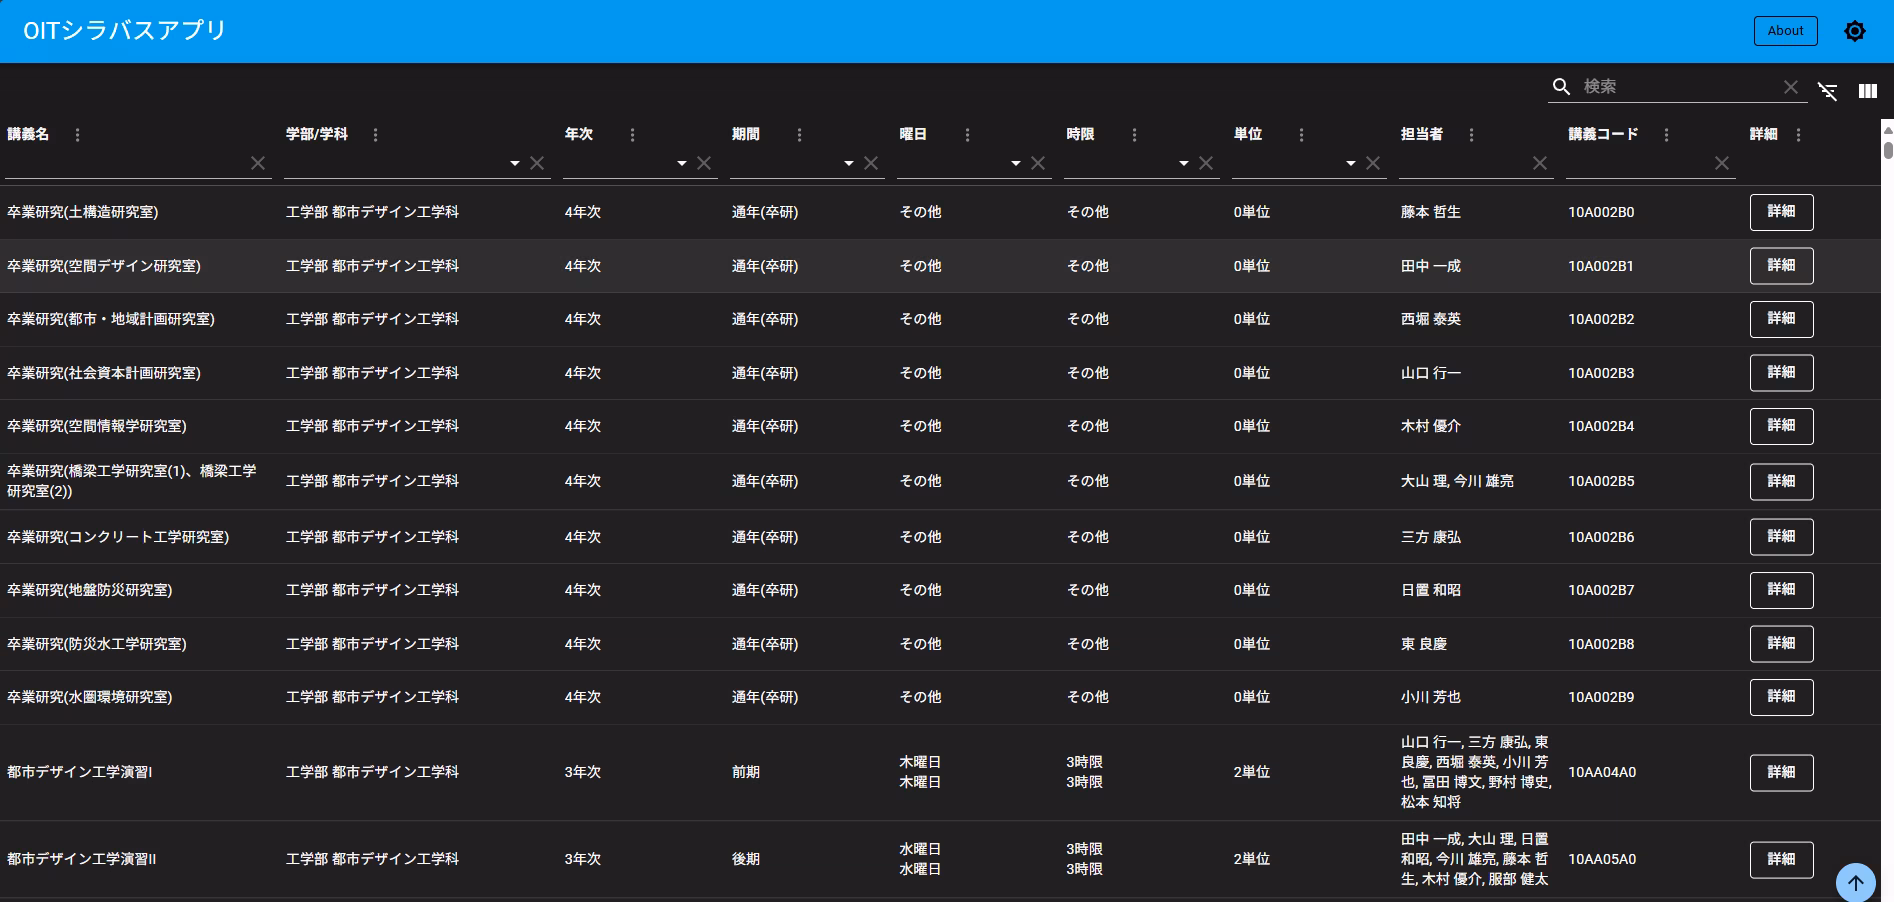Expand the 曜日 filter dropdown
Image resolution: width=1894 pixels, height=902 pixels.
pyautogui.click(x=1016, y=163)
